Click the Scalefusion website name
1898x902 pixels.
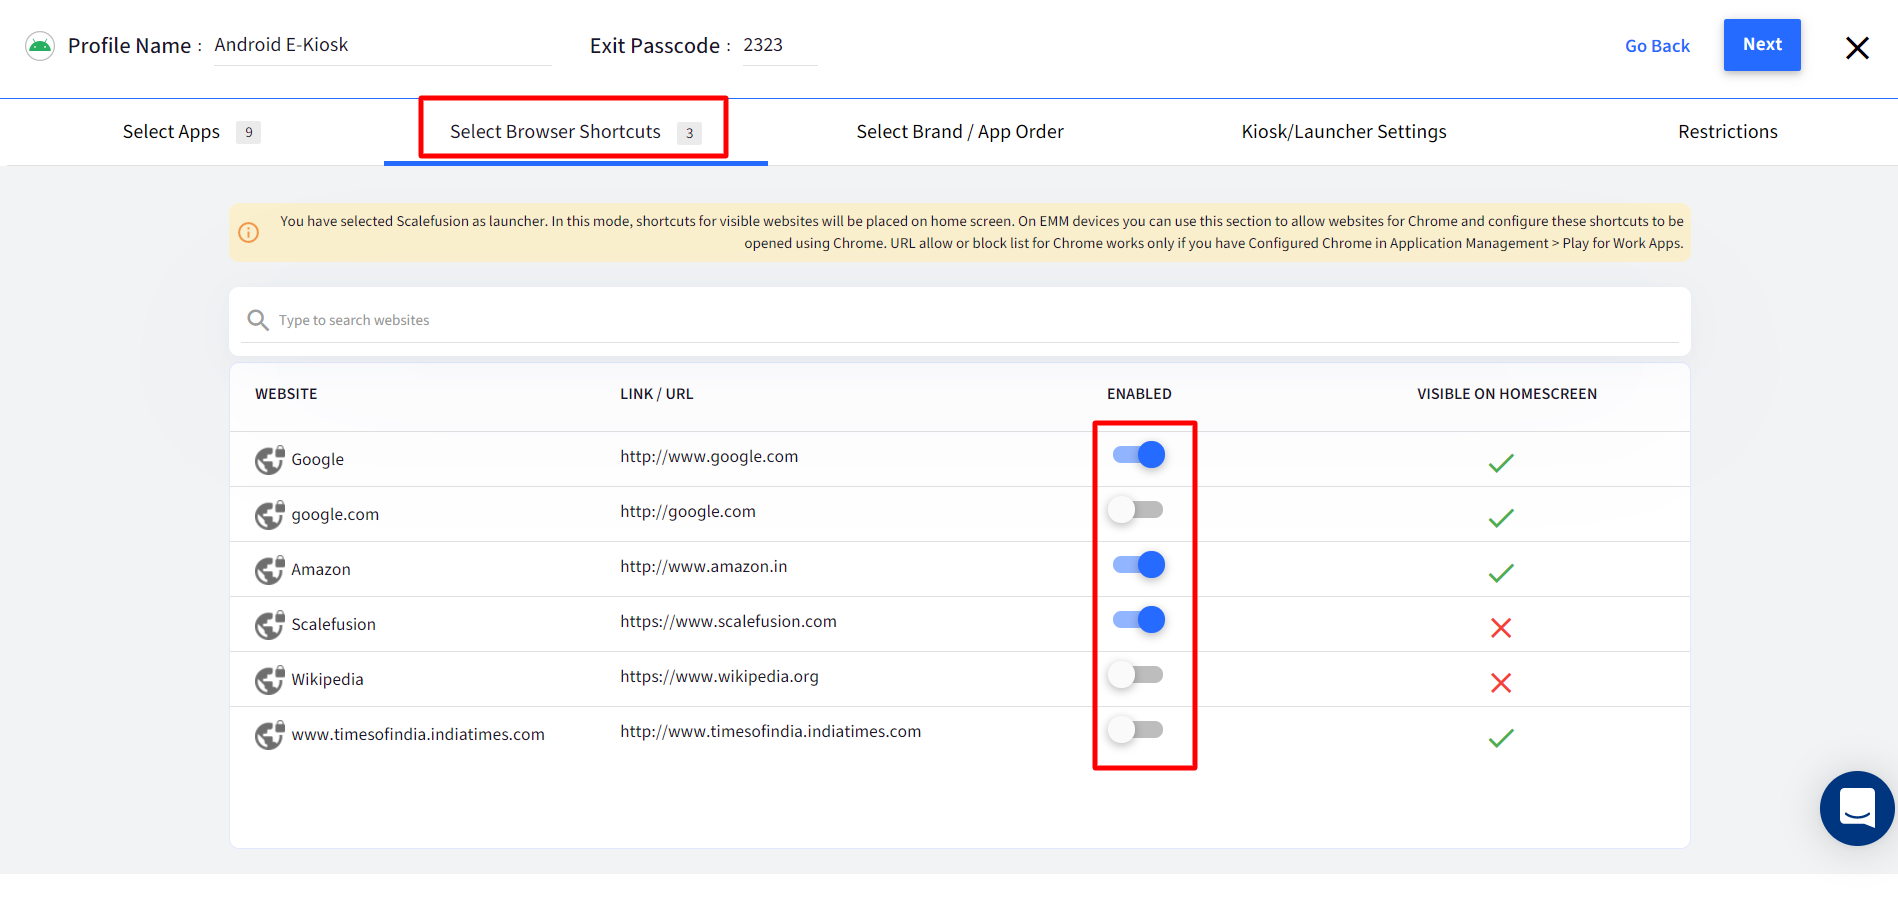(333, 625)
